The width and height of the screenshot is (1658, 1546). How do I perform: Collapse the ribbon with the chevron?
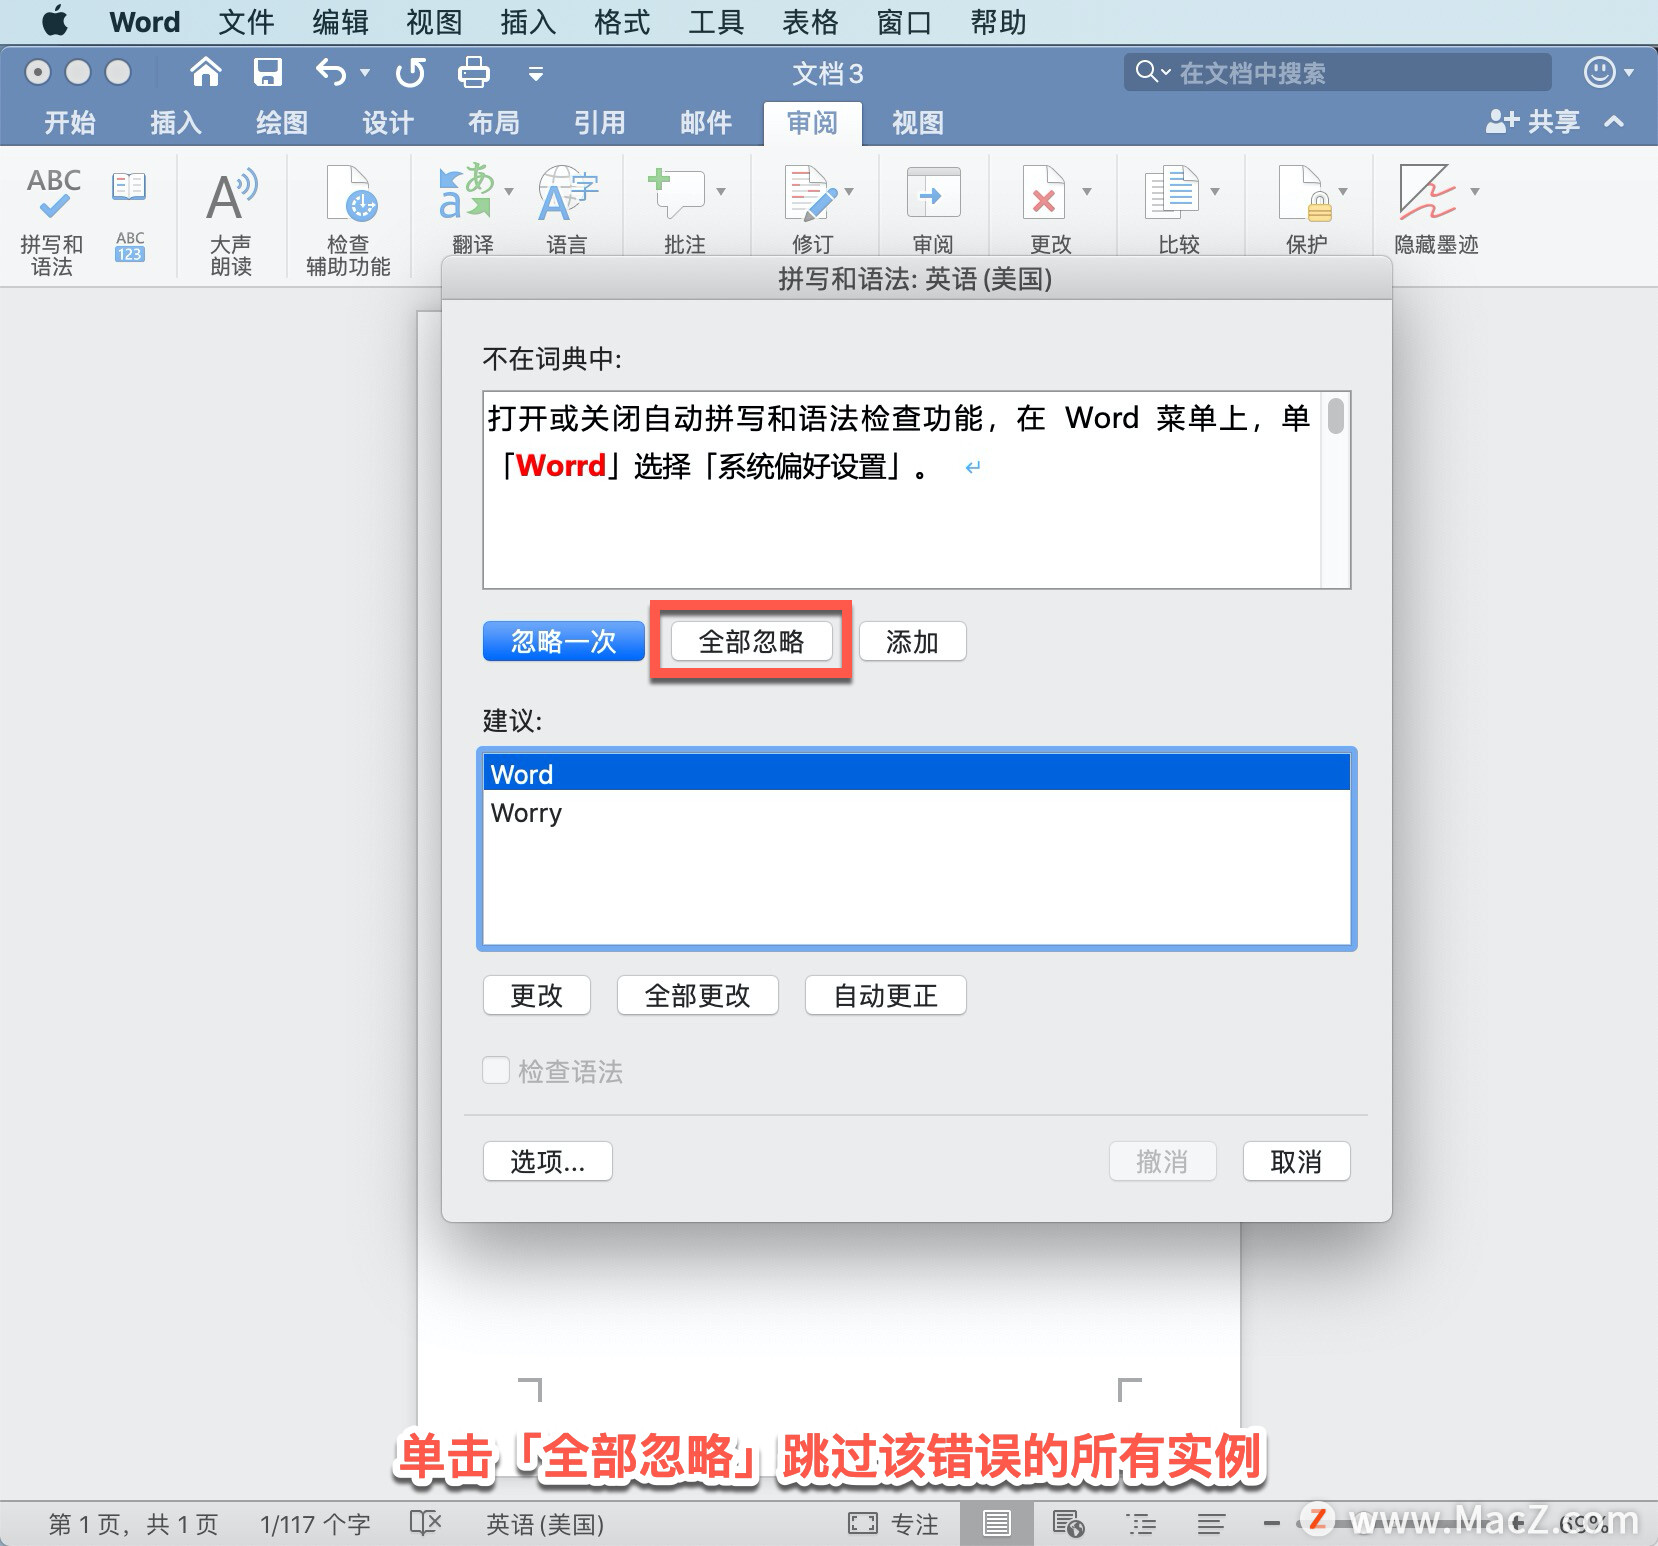click(1614, 121)
